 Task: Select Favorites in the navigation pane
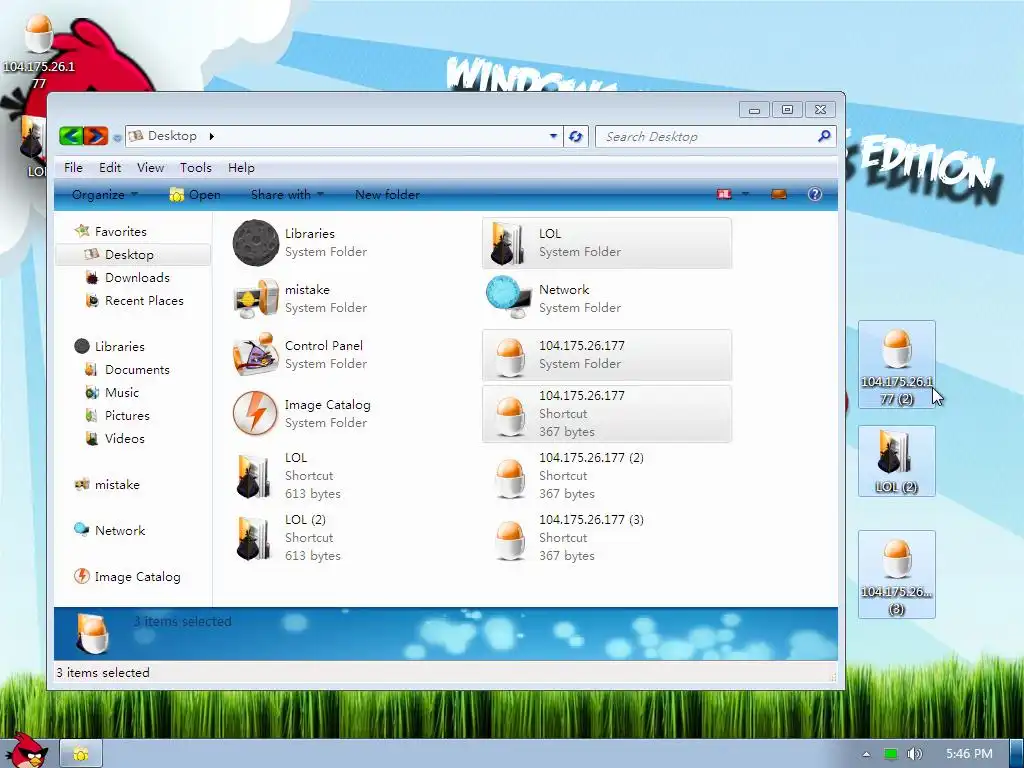point(110,231)
